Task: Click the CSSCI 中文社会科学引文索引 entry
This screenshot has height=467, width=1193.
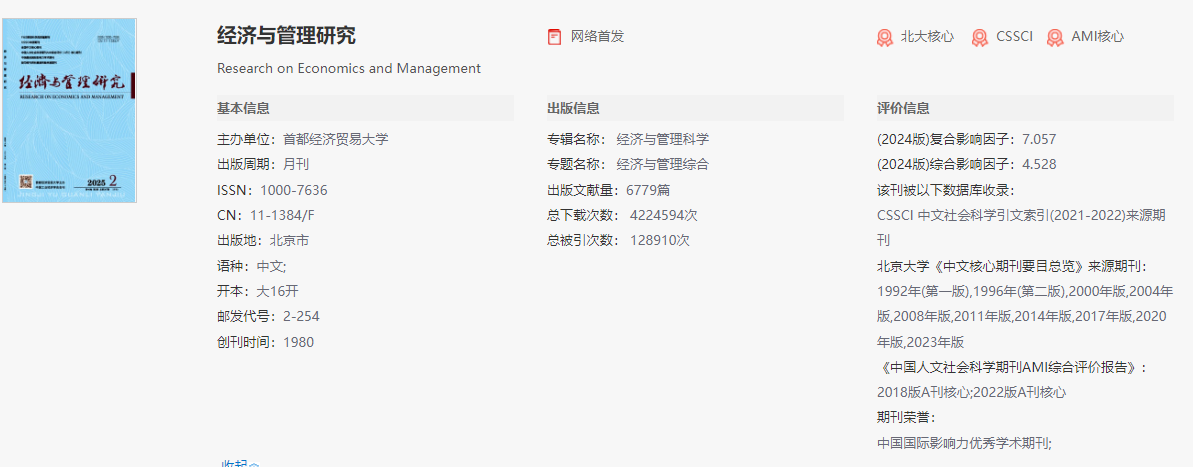Action: pyautogui.click(x=1021, y=227)
